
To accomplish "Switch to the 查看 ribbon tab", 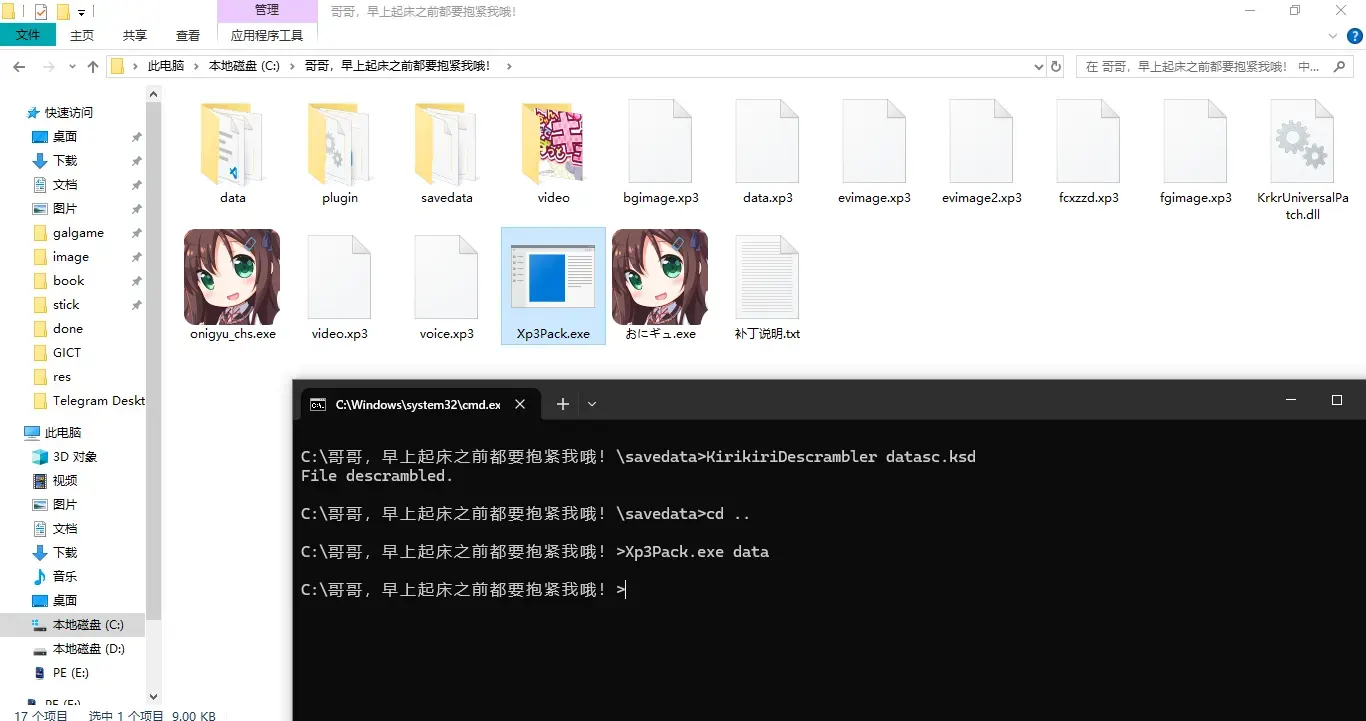I will pos(188,35).
